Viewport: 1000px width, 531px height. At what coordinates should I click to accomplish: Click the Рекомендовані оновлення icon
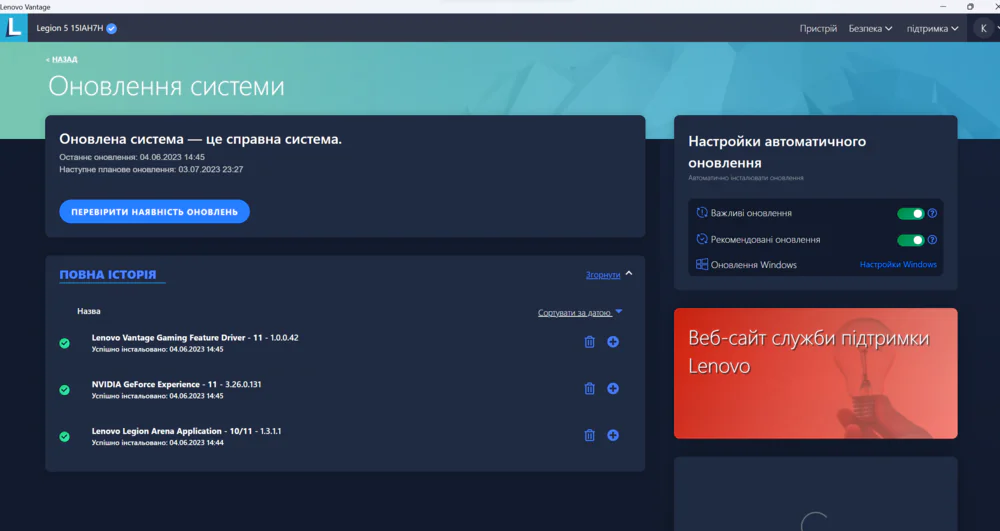coord(702,239)
